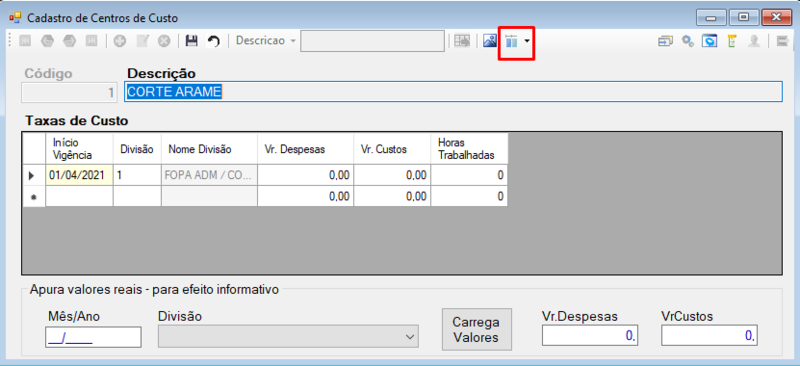
Task: Click the Código field showing 1
Action: pyautogui.click(x=69, y=92)
